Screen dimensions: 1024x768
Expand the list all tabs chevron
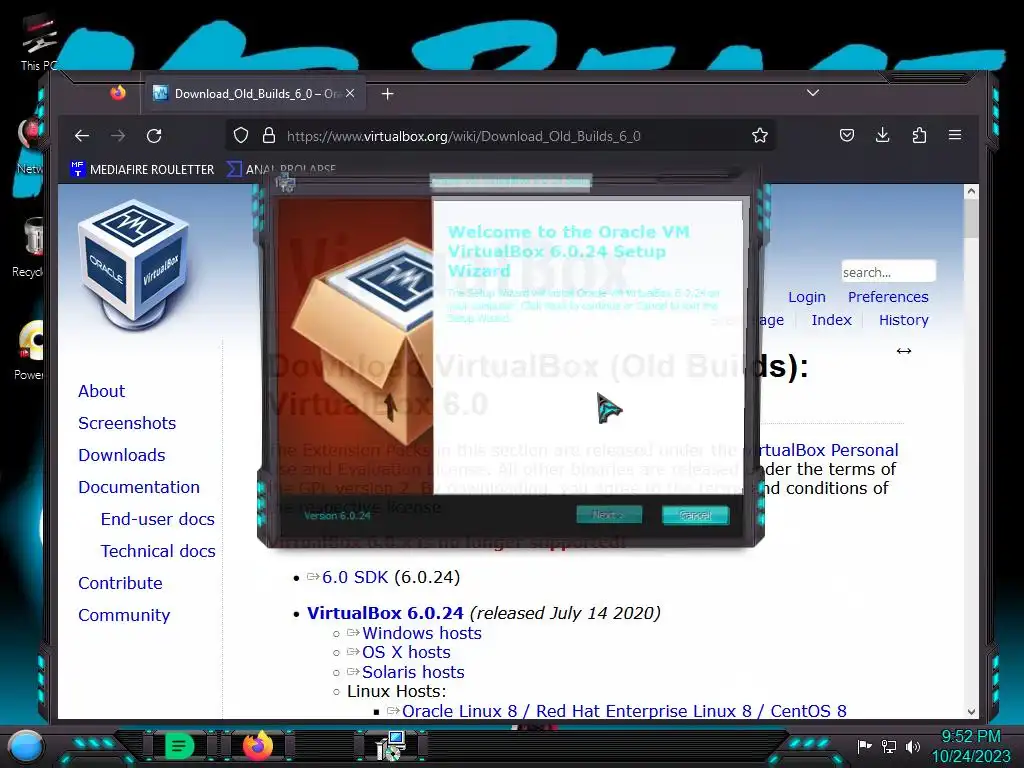pyautogui.click(x=812, y=93)
